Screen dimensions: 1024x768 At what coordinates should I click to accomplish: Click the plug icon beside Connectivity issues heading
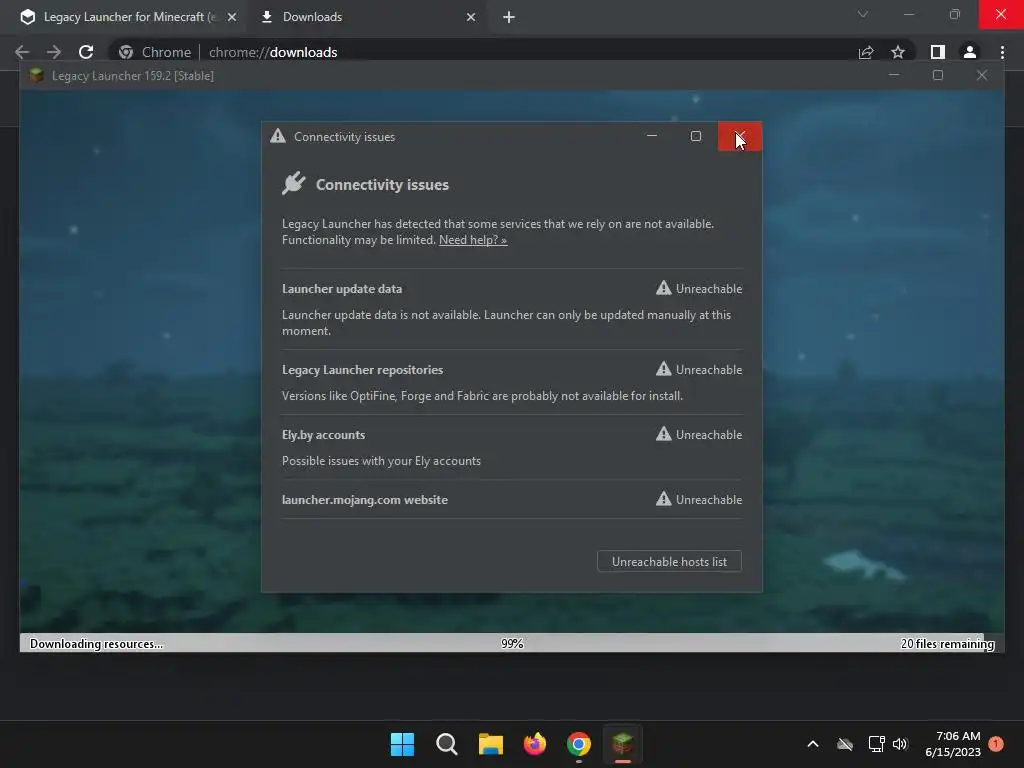(x=293, y=183)
